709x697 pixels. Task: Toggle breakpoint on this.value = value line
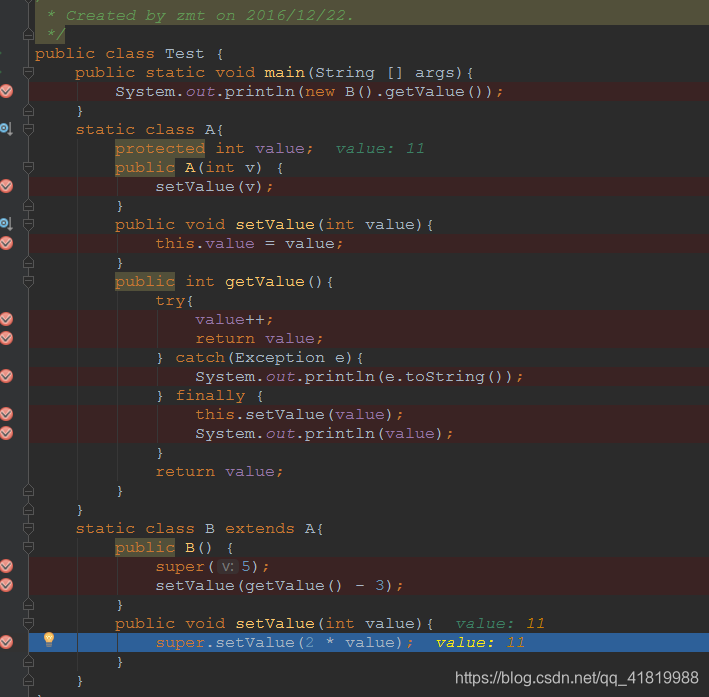click(x=6, y=243)
